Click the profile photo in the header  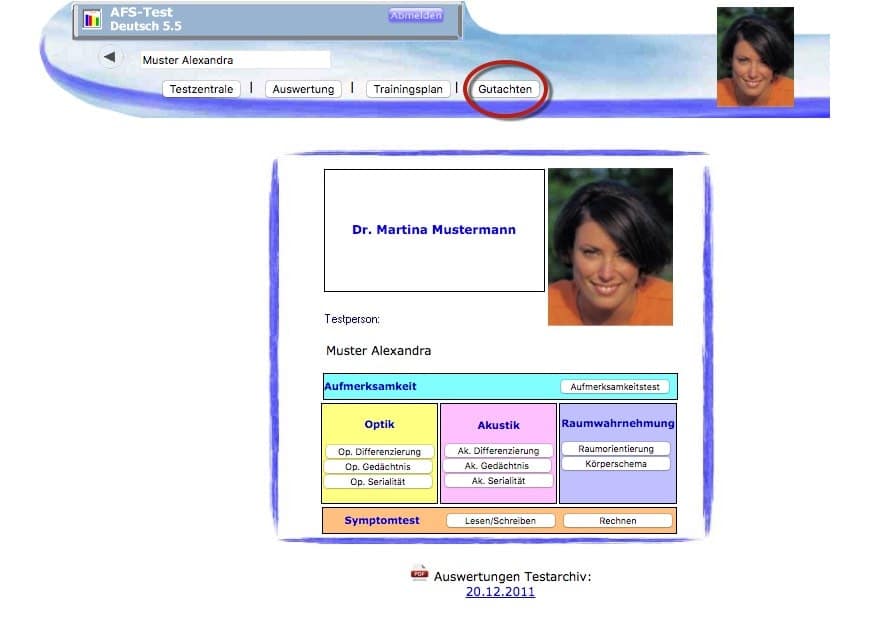[755, 57]
